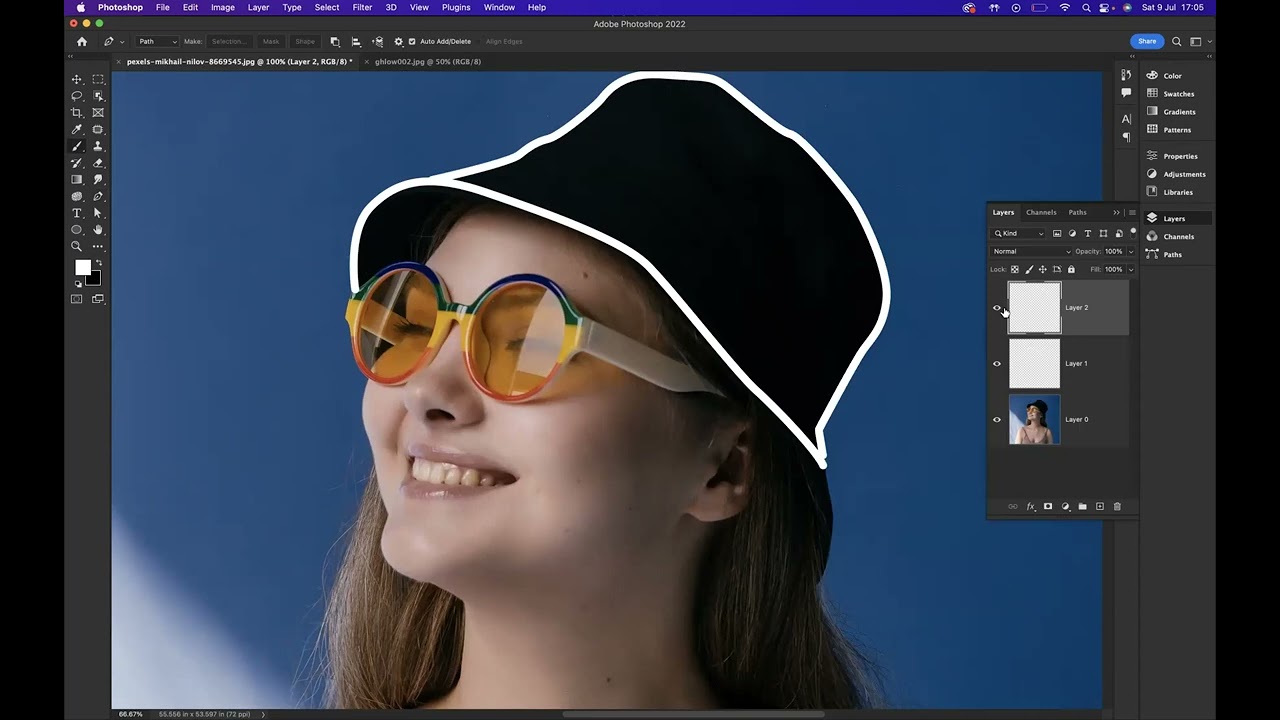Select the Frame tool
This screenshot has width=1280, height=720.
(98, 113)
